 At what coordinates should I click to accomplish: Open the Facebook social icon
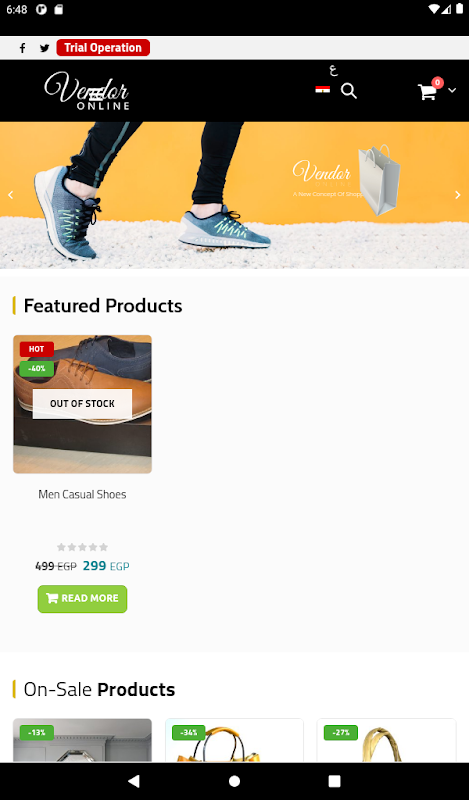[22, 48]
